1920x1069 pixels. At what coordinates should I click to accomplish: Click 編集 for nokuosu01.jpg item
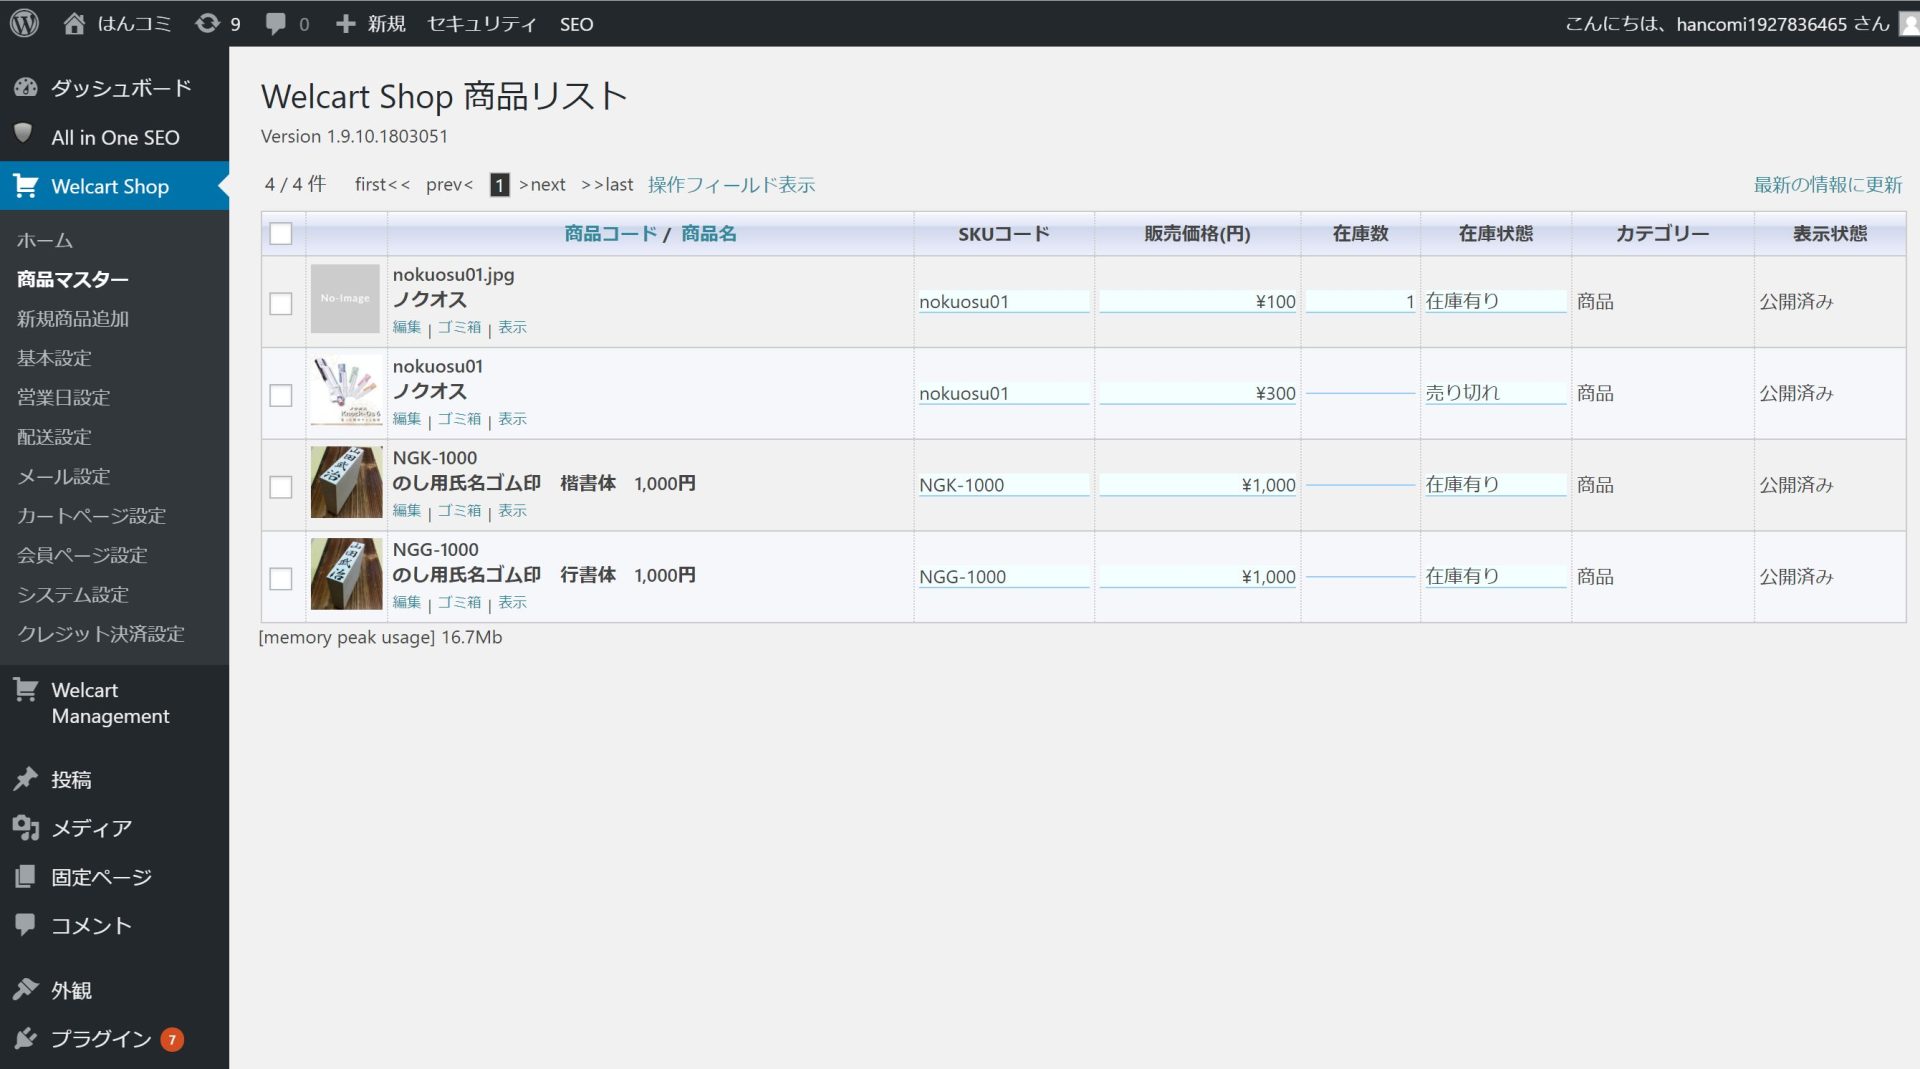point(407,327)
